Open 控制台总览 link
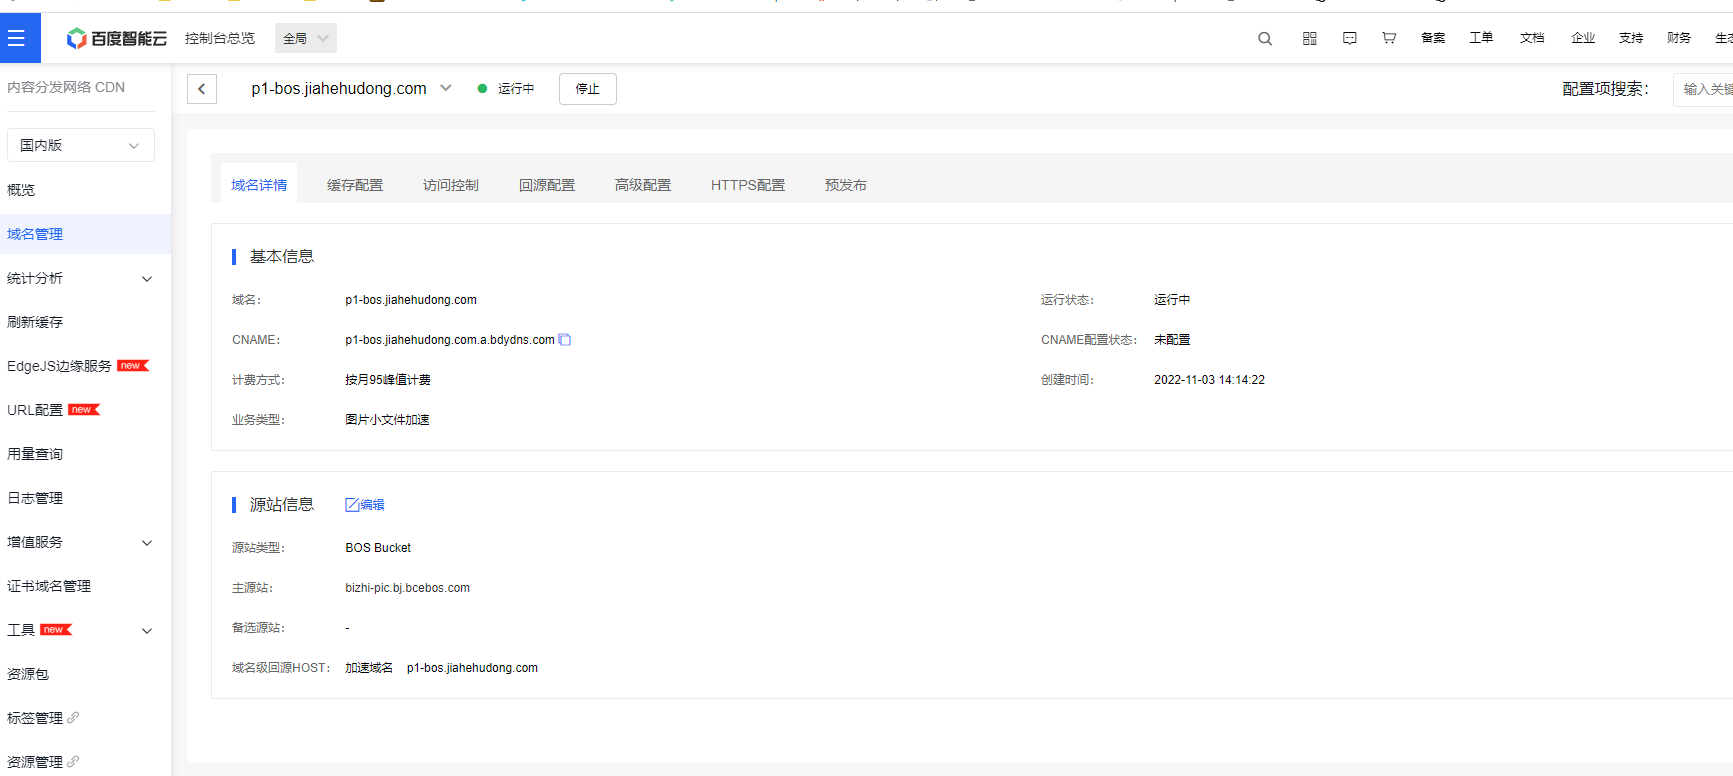 pyautogui.click(x=220, y=38)
